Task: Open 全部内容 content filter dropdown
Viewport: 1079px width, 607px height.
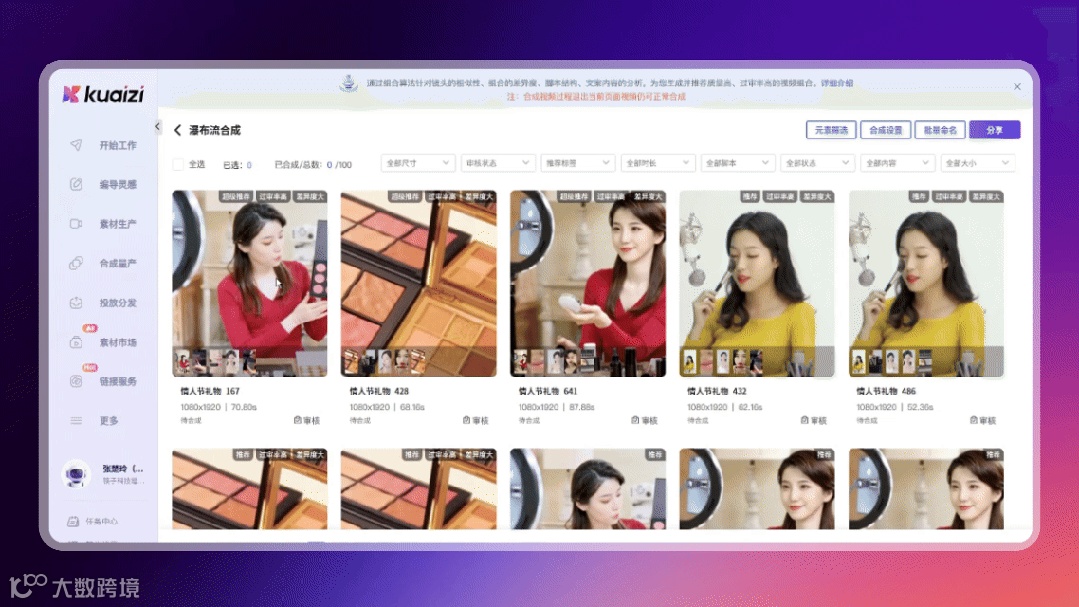Action: (897, 163)
